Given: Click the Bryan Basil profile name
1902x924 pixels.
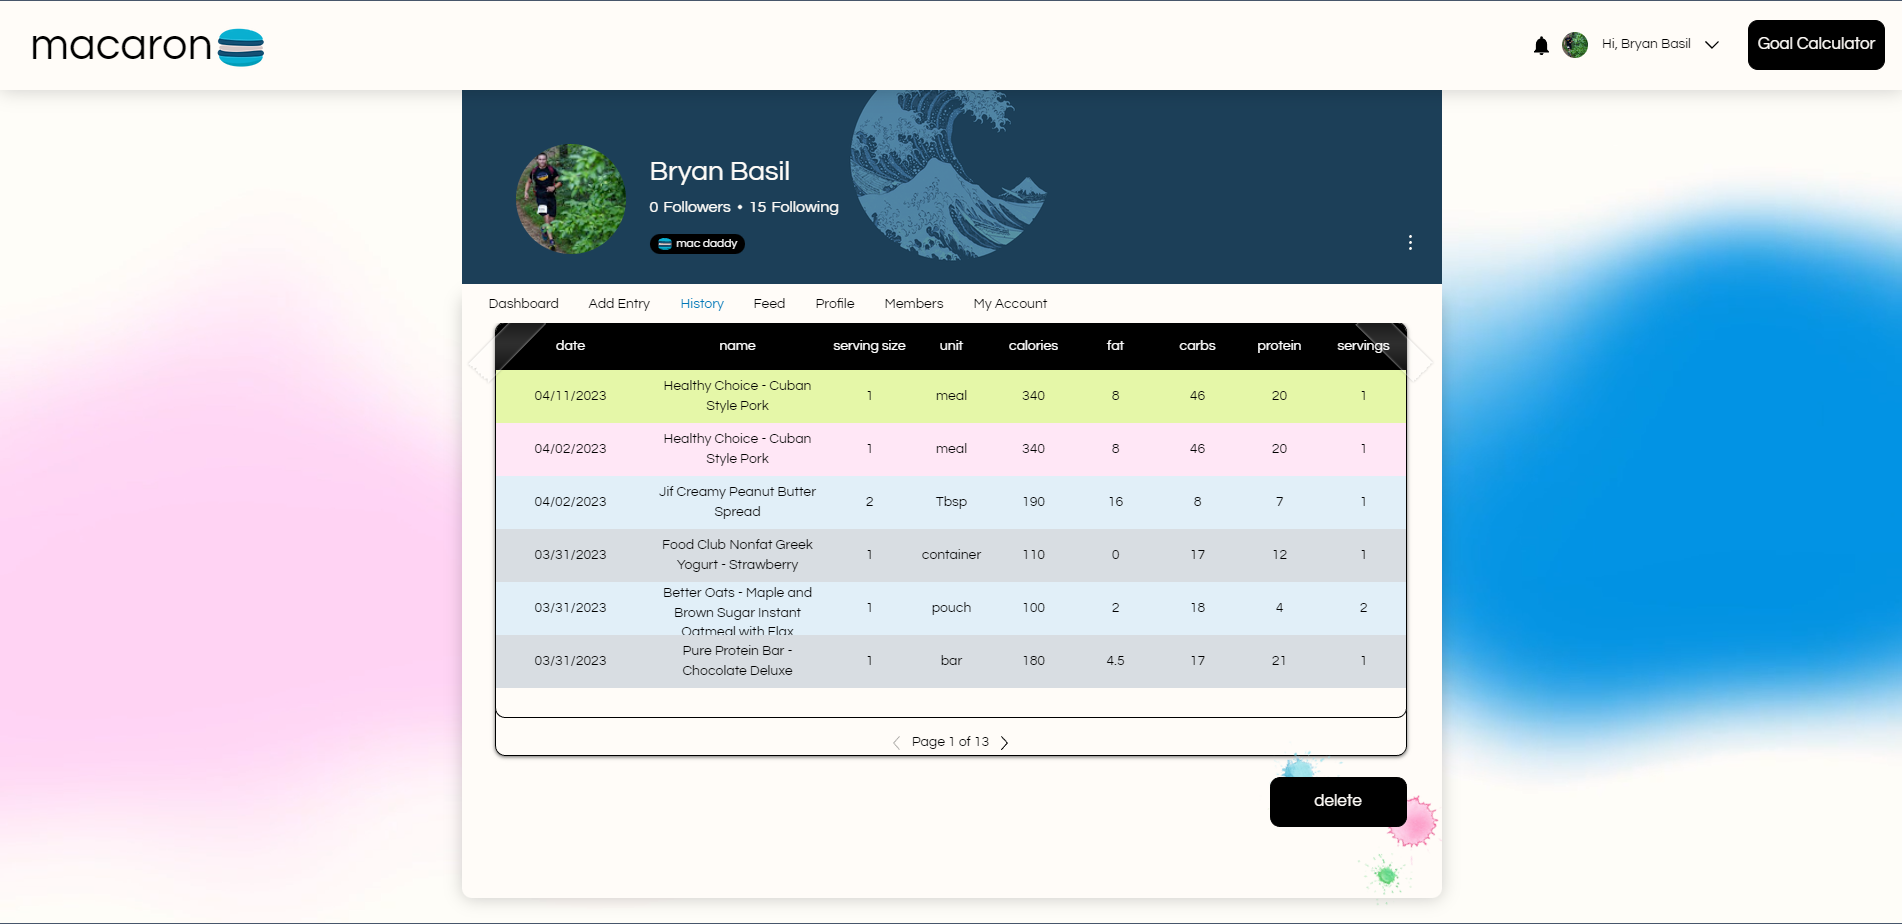Looking at the screenshot, I should [719, 172].
